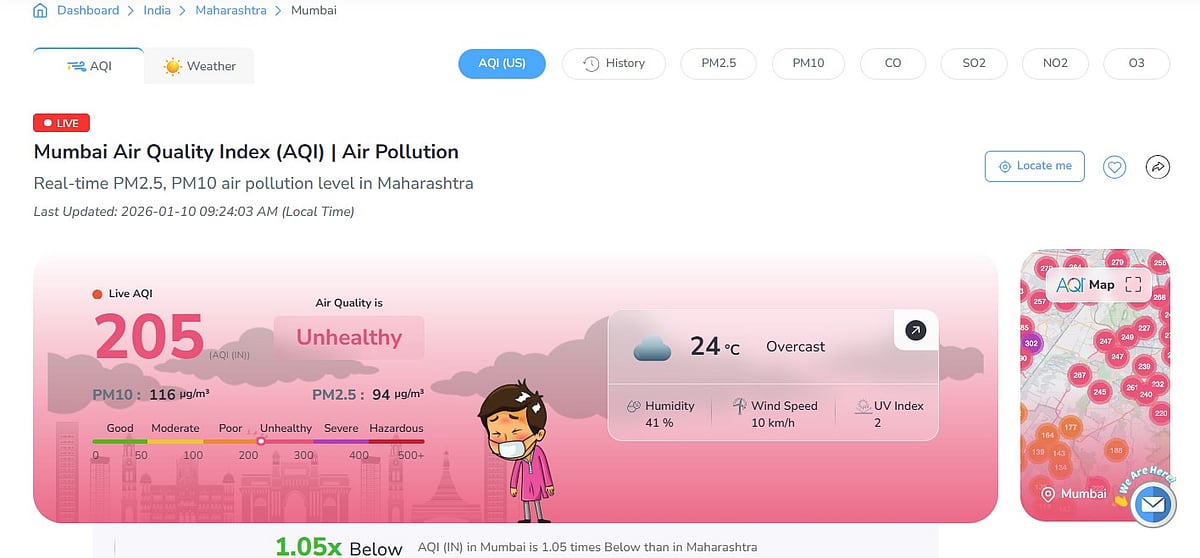Image resolution: width=1200 pixels, height=558 pixels.
Task: Click the AQI scale marker at Unhealthy
Action: pos(261,441)
